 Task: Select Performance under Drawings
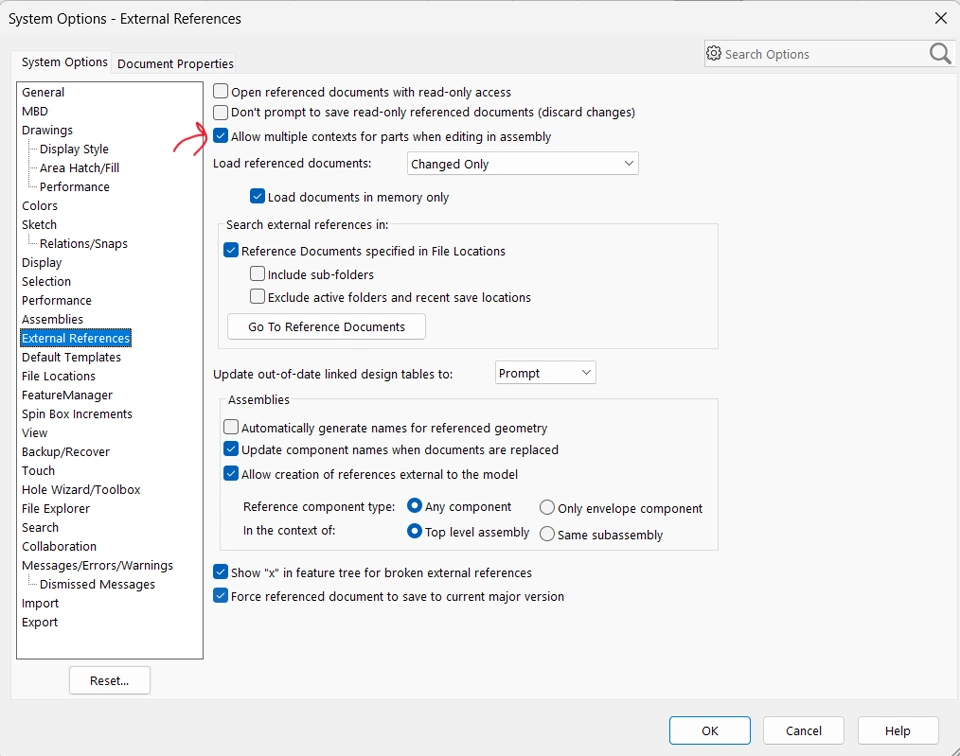(x=75, y=187)
